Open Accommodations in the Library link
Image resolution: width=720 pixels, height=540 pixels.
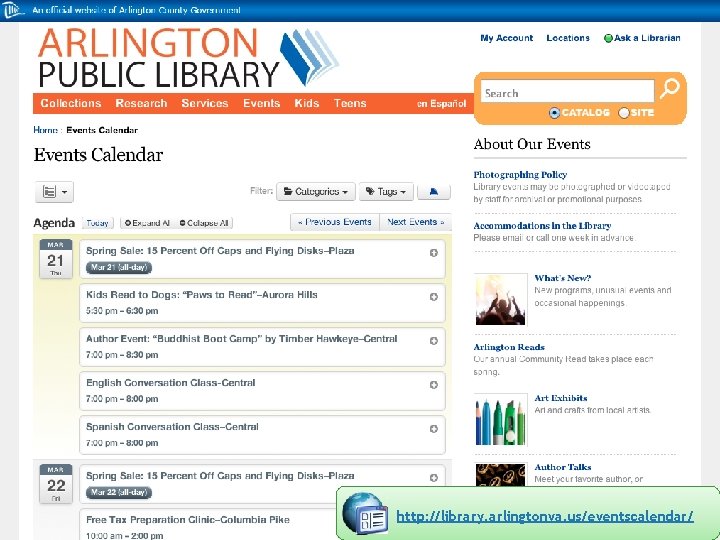pos(542,225)
